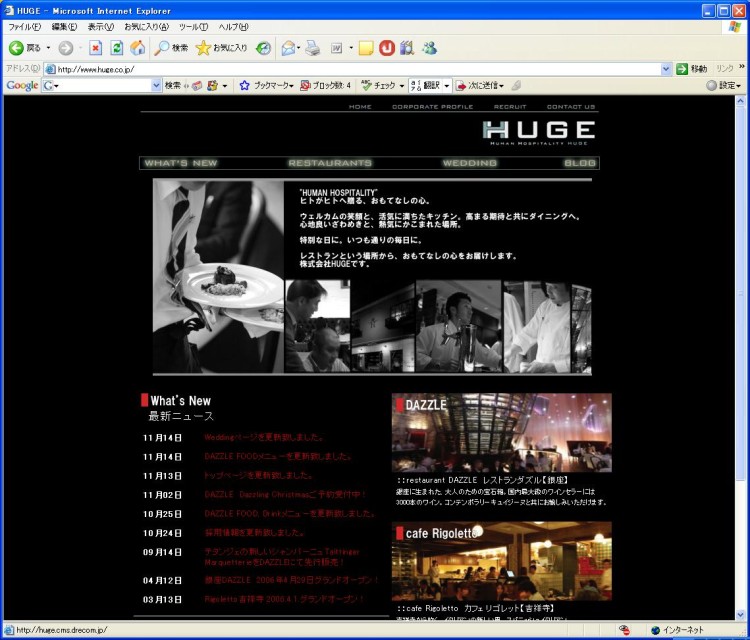This screenshot has width=750, height=640.
Task: Click the Google toolbar logo
Action: (x=22, y=86)
